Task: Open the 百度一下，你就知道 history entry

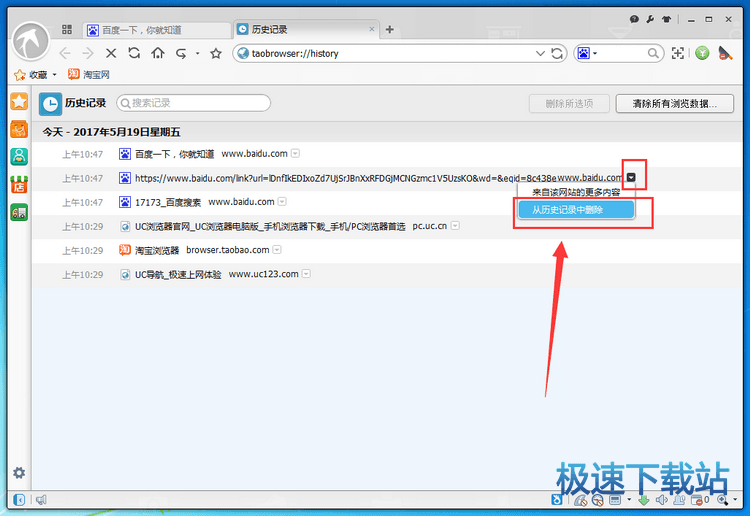Action: 174,154
